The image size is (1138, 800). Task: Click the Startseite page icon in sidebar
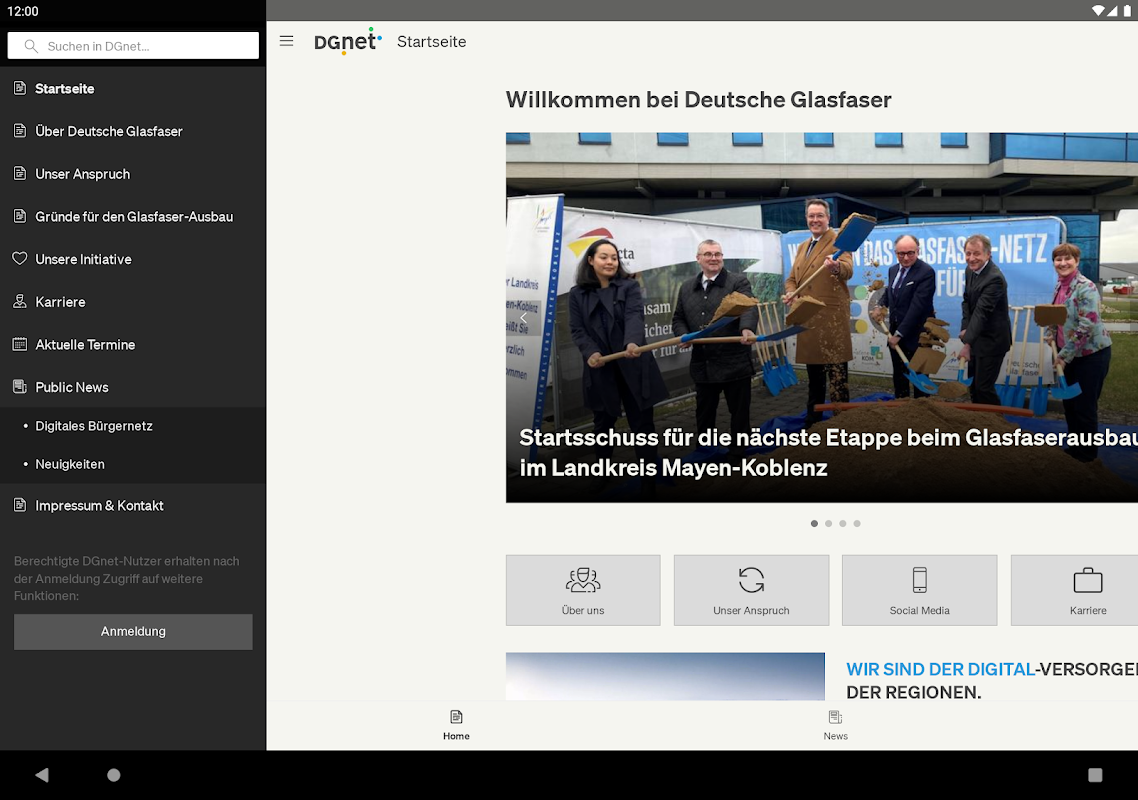20,89
